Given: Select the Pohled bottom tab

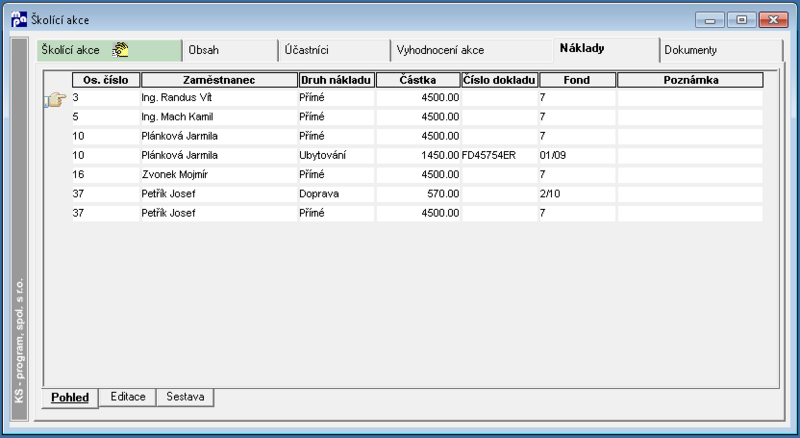Looking at the screenshot, I should (70, 397).
